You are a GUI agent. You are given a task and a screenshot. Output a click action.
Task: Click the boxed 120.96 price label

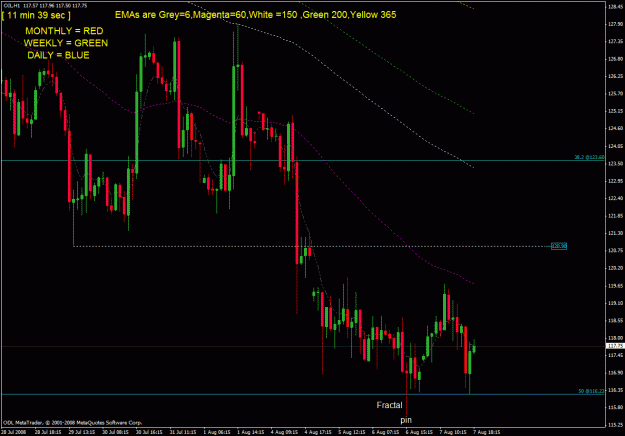pos(559,246)
